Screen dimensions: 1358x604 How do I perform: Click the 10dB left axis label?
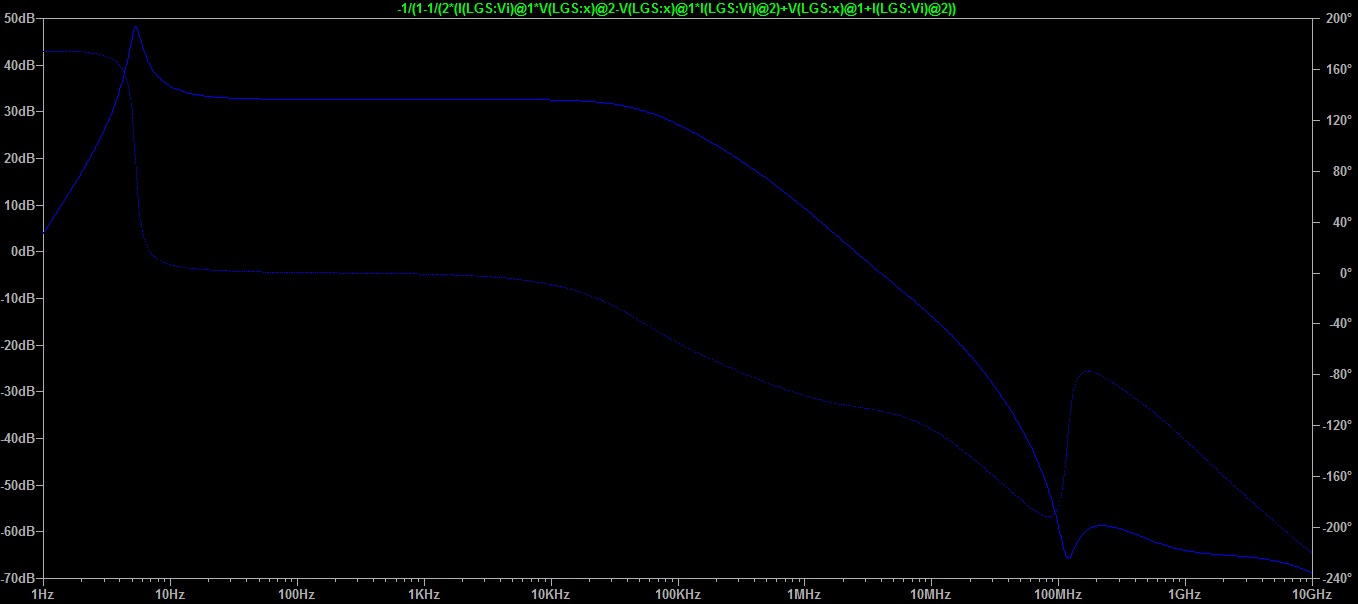click(x=20, y=205)
